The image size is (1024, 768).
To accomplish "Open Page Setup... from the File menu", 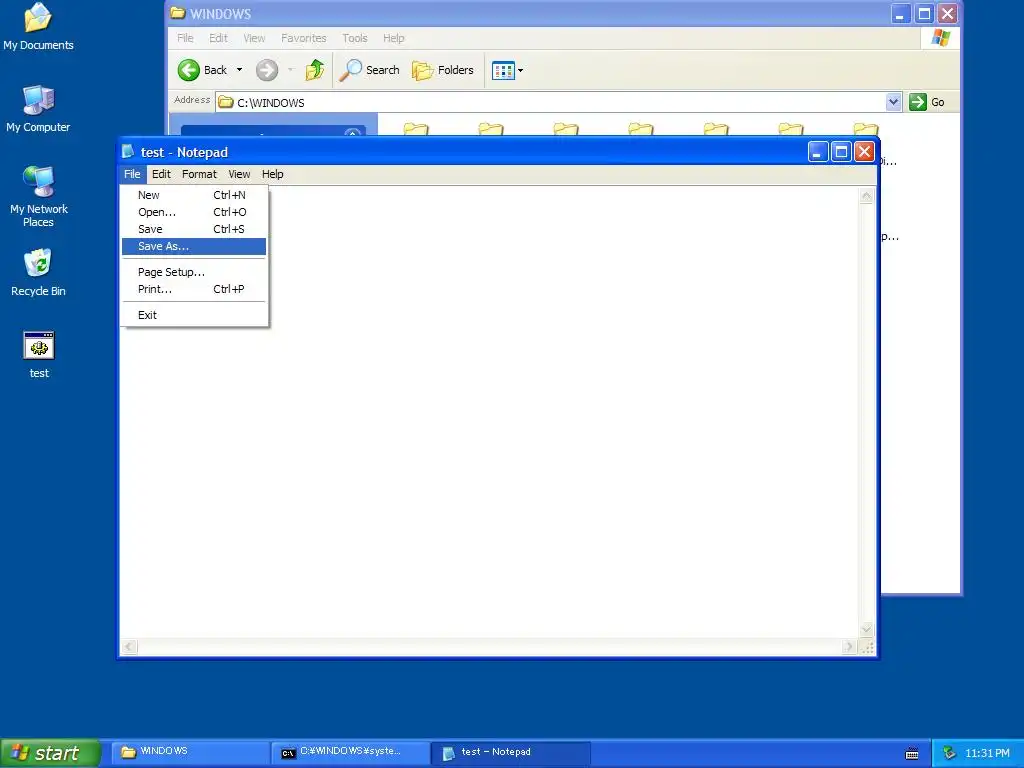I will [194, 272].
